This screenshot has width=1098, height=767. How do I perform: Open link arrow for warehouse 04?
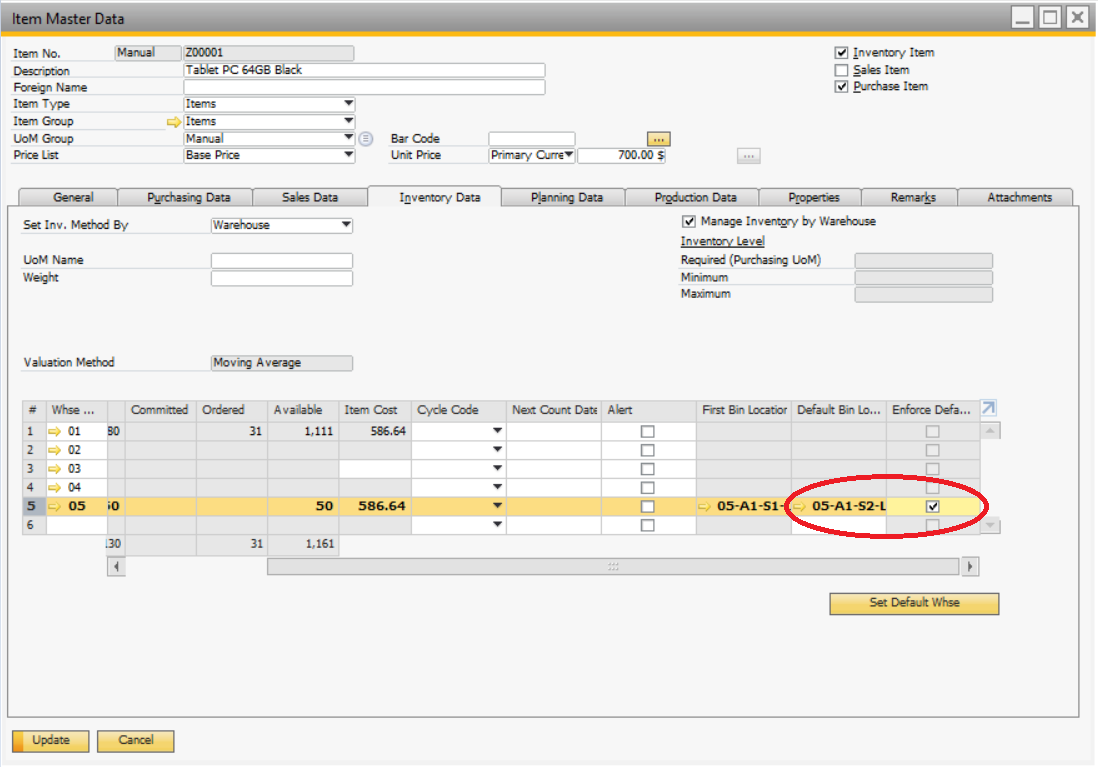tap(55, 488)
